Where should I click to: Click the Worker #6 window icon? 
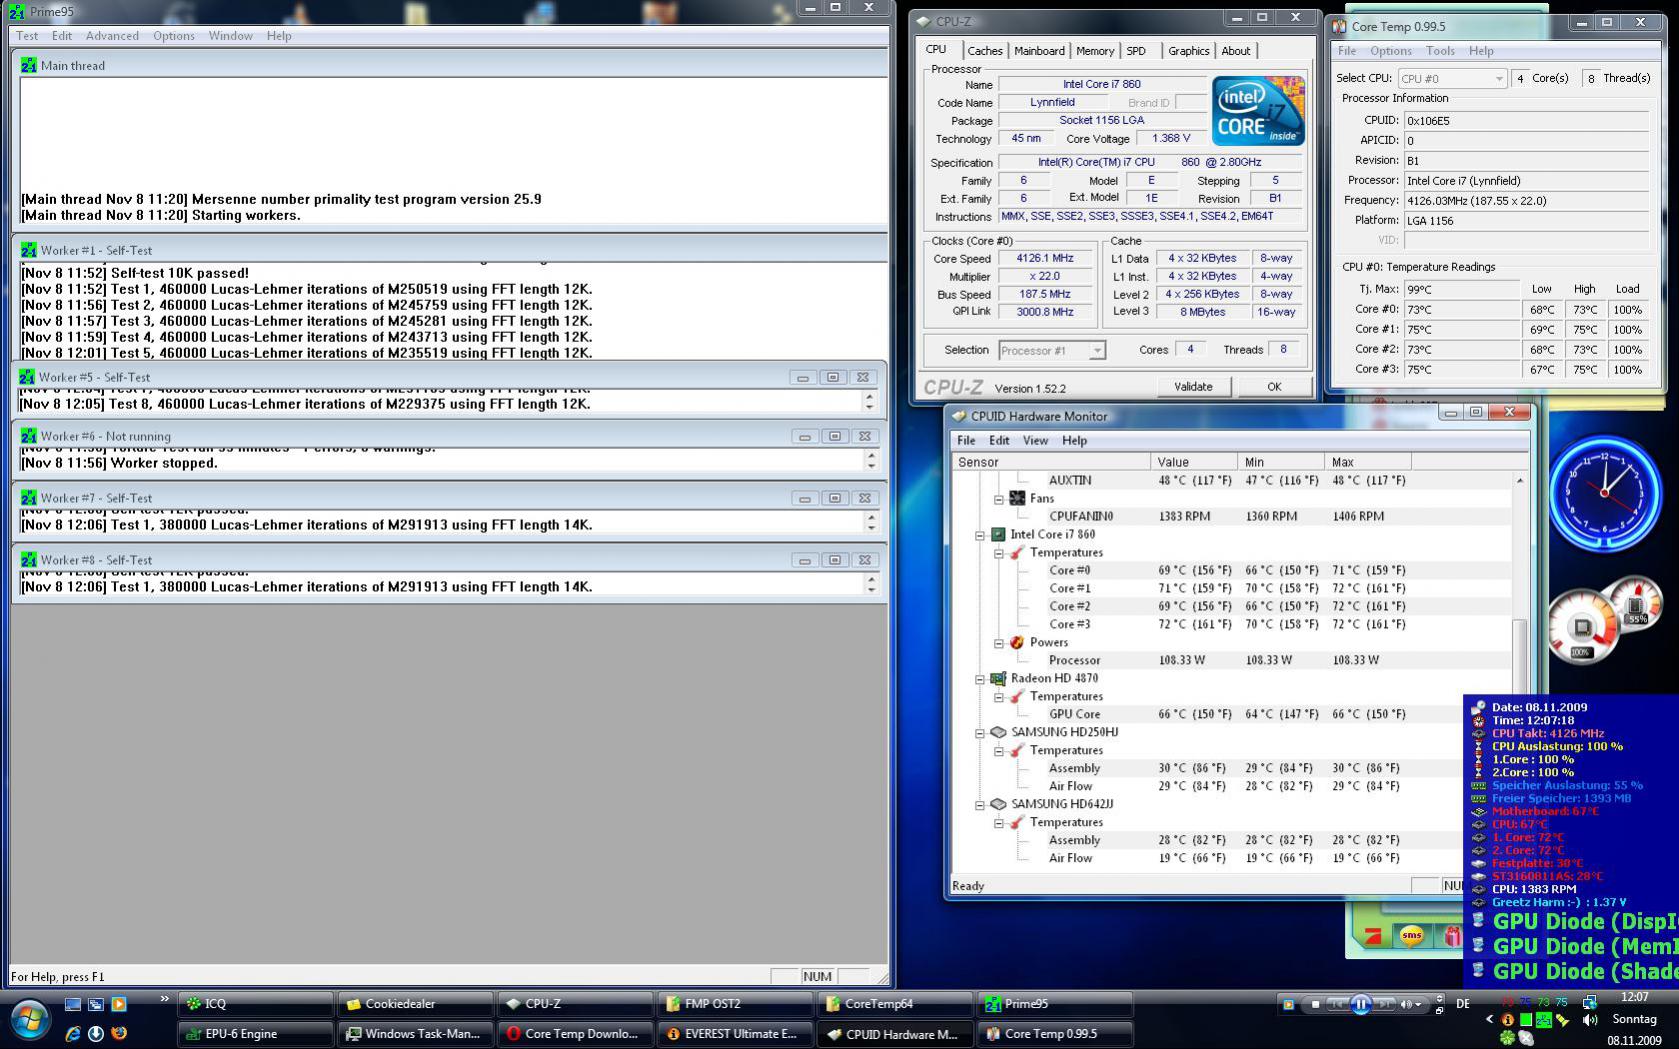click(x=28, y=436)
